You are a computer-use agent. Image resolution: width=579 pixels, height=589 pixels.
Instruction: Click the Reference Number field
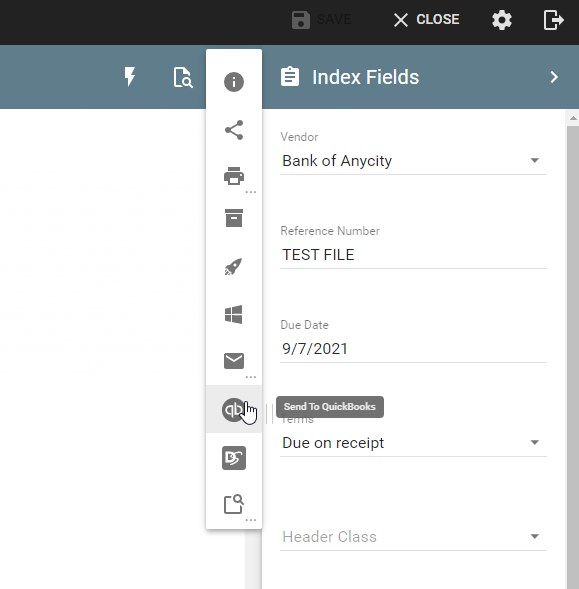click(413, 255)
